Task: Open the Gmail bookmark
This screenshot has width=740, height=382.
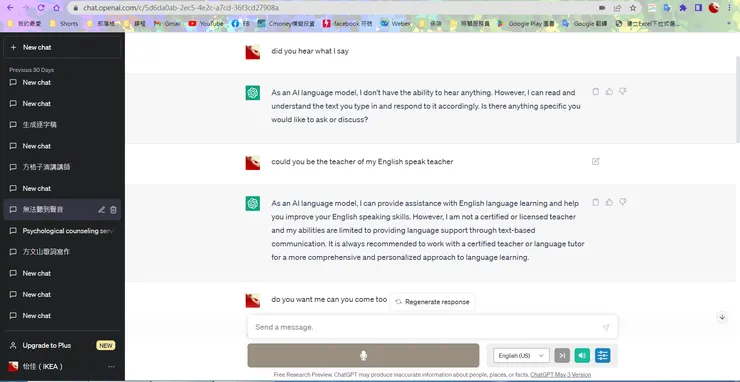Action: coord(167,24)
